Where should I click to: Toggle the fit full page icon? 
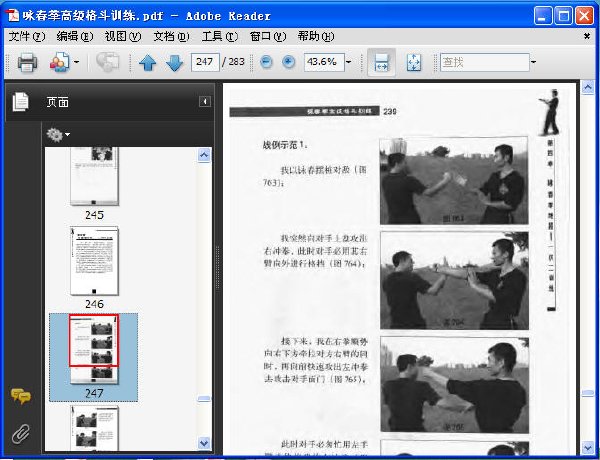(413, 62)
